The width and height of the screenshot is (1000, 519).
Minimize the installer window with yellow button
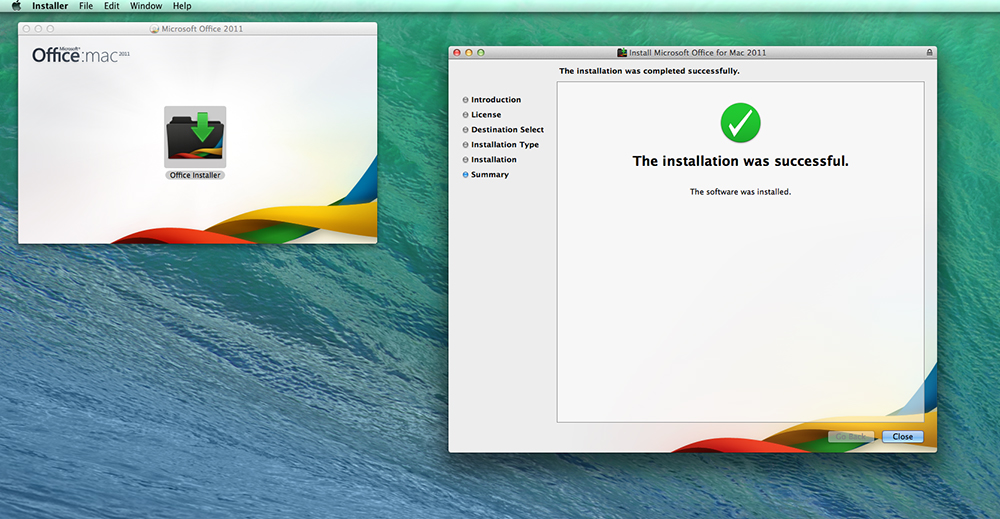(x=469, y=52)
